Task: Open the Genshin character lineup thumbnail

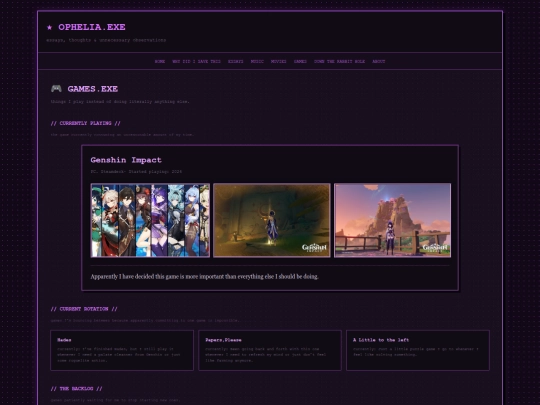Action: 150,220
